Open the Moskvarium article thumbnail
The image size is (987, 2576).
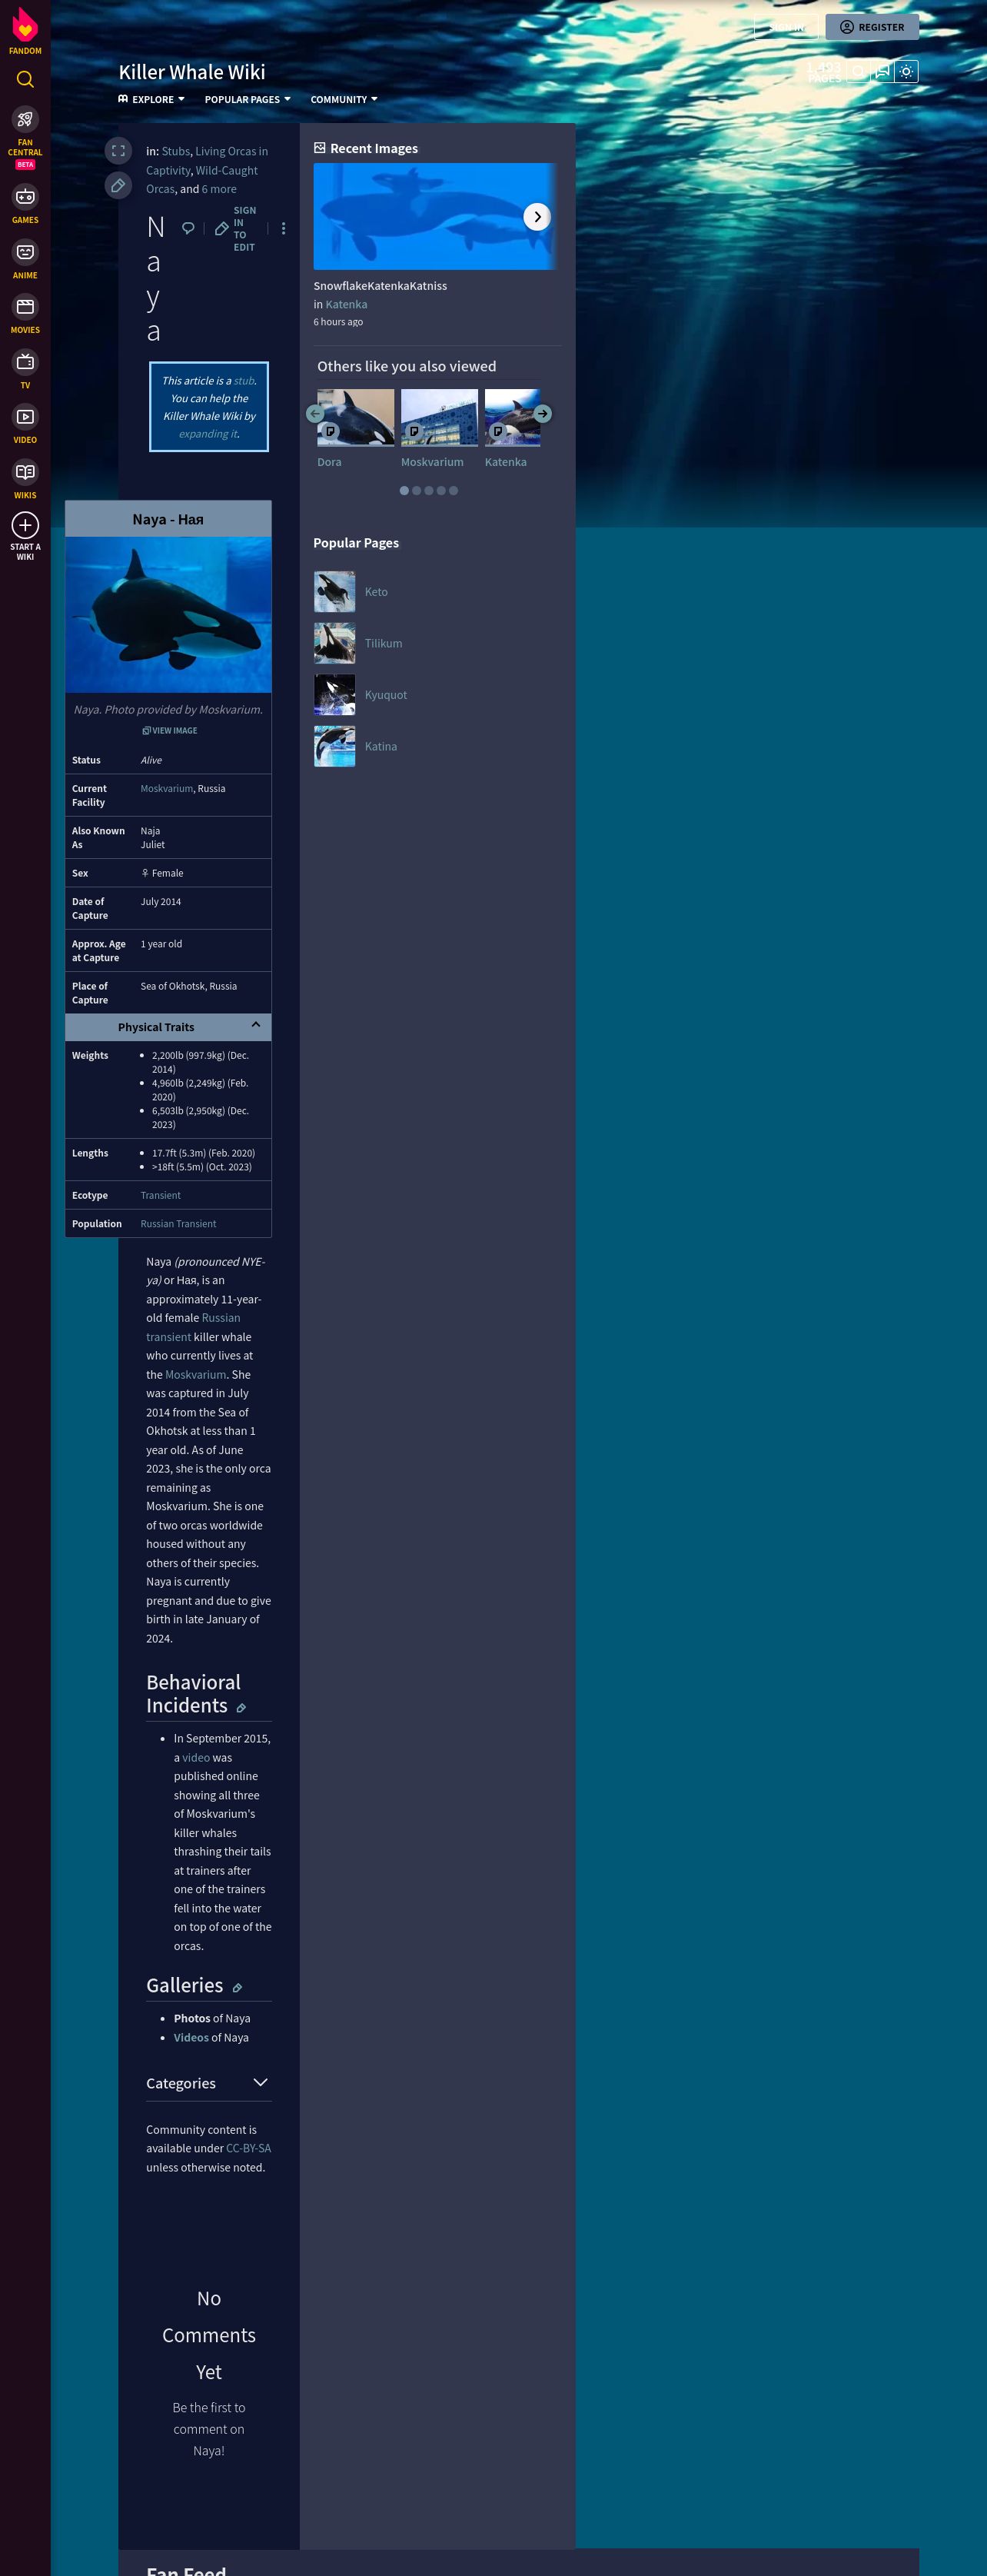coord(439,417)
